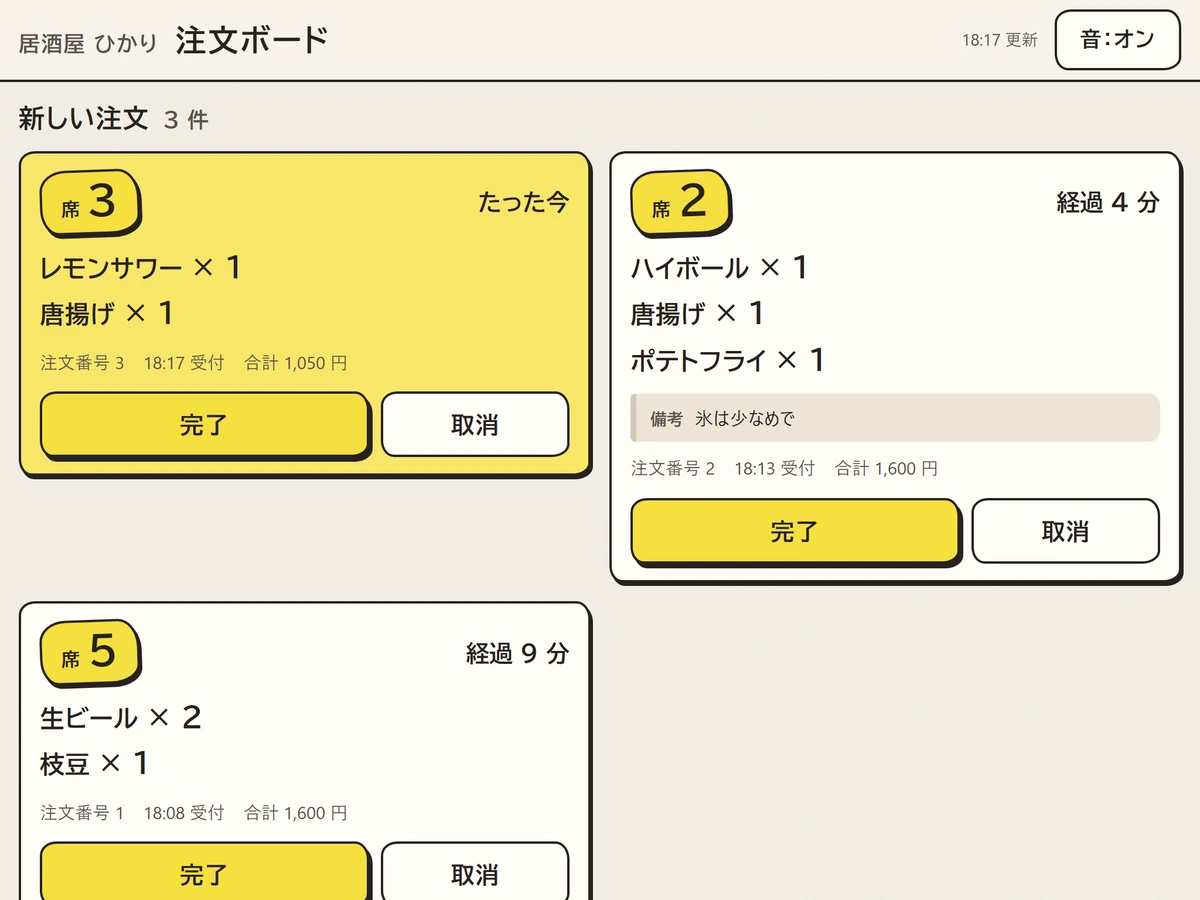Click 注文番号 3 order number text
Image resolution: width=1200 pixels, height=900 pixels.
(x=83, y=363)
